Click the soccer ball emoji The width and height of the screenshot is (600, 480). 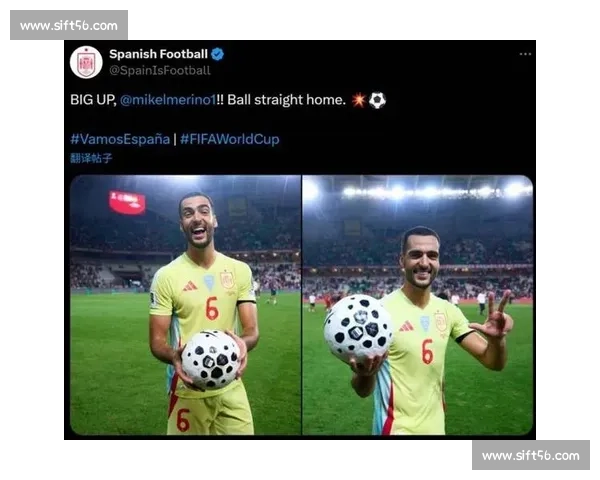click(x=377, y=100)
